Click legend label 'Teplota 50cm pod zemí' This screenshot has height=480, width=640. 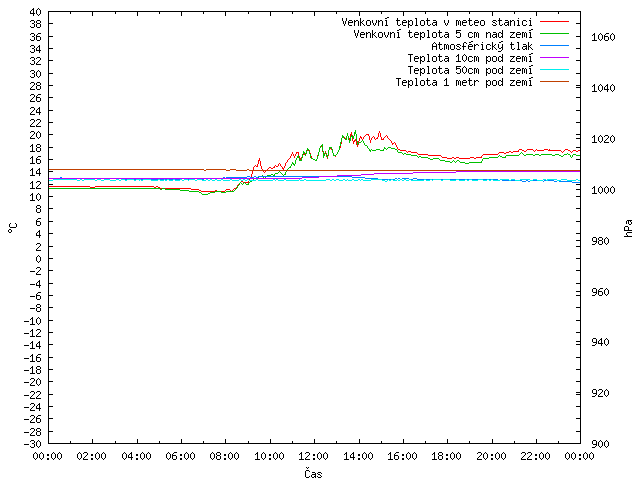tap(470, 70)
